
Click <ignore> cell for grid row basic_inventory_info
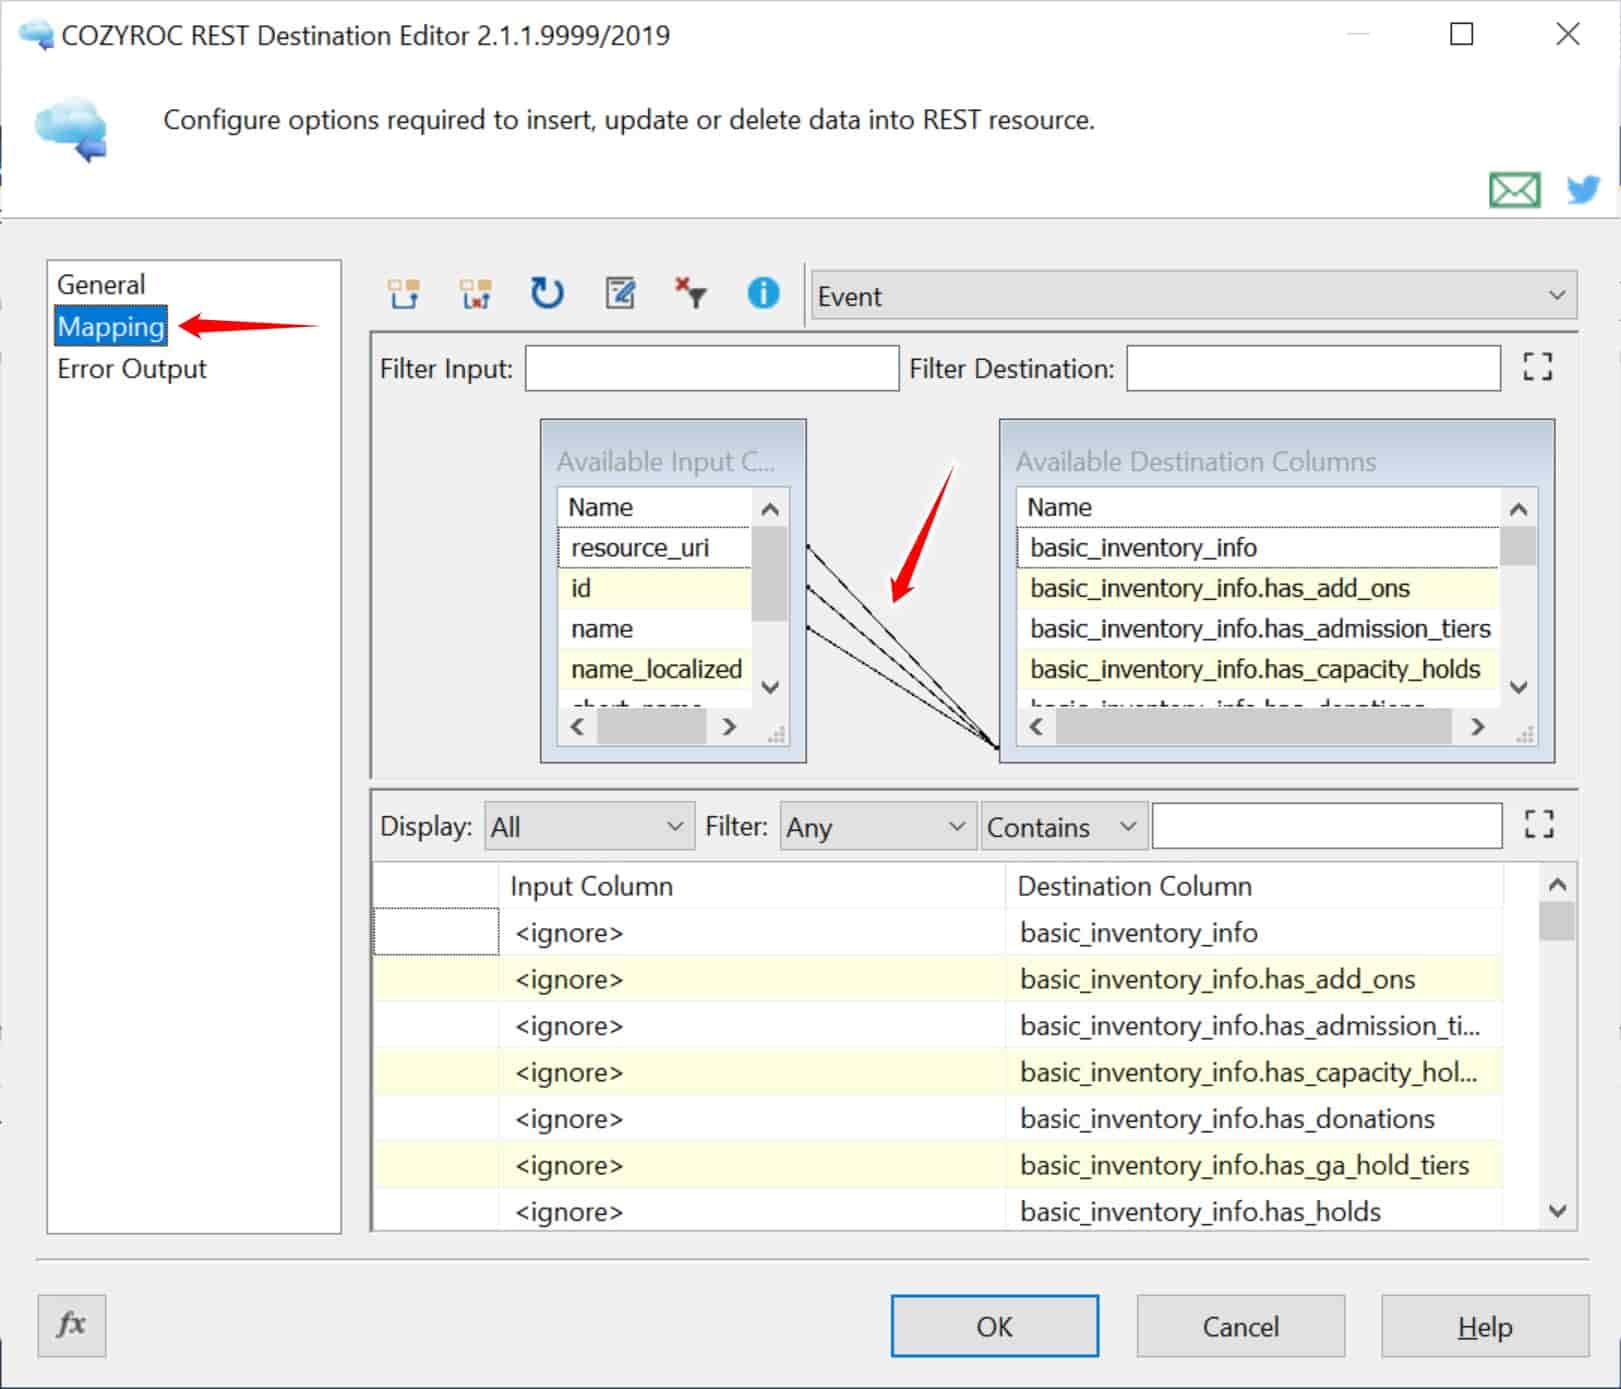[x=752, y=933]
